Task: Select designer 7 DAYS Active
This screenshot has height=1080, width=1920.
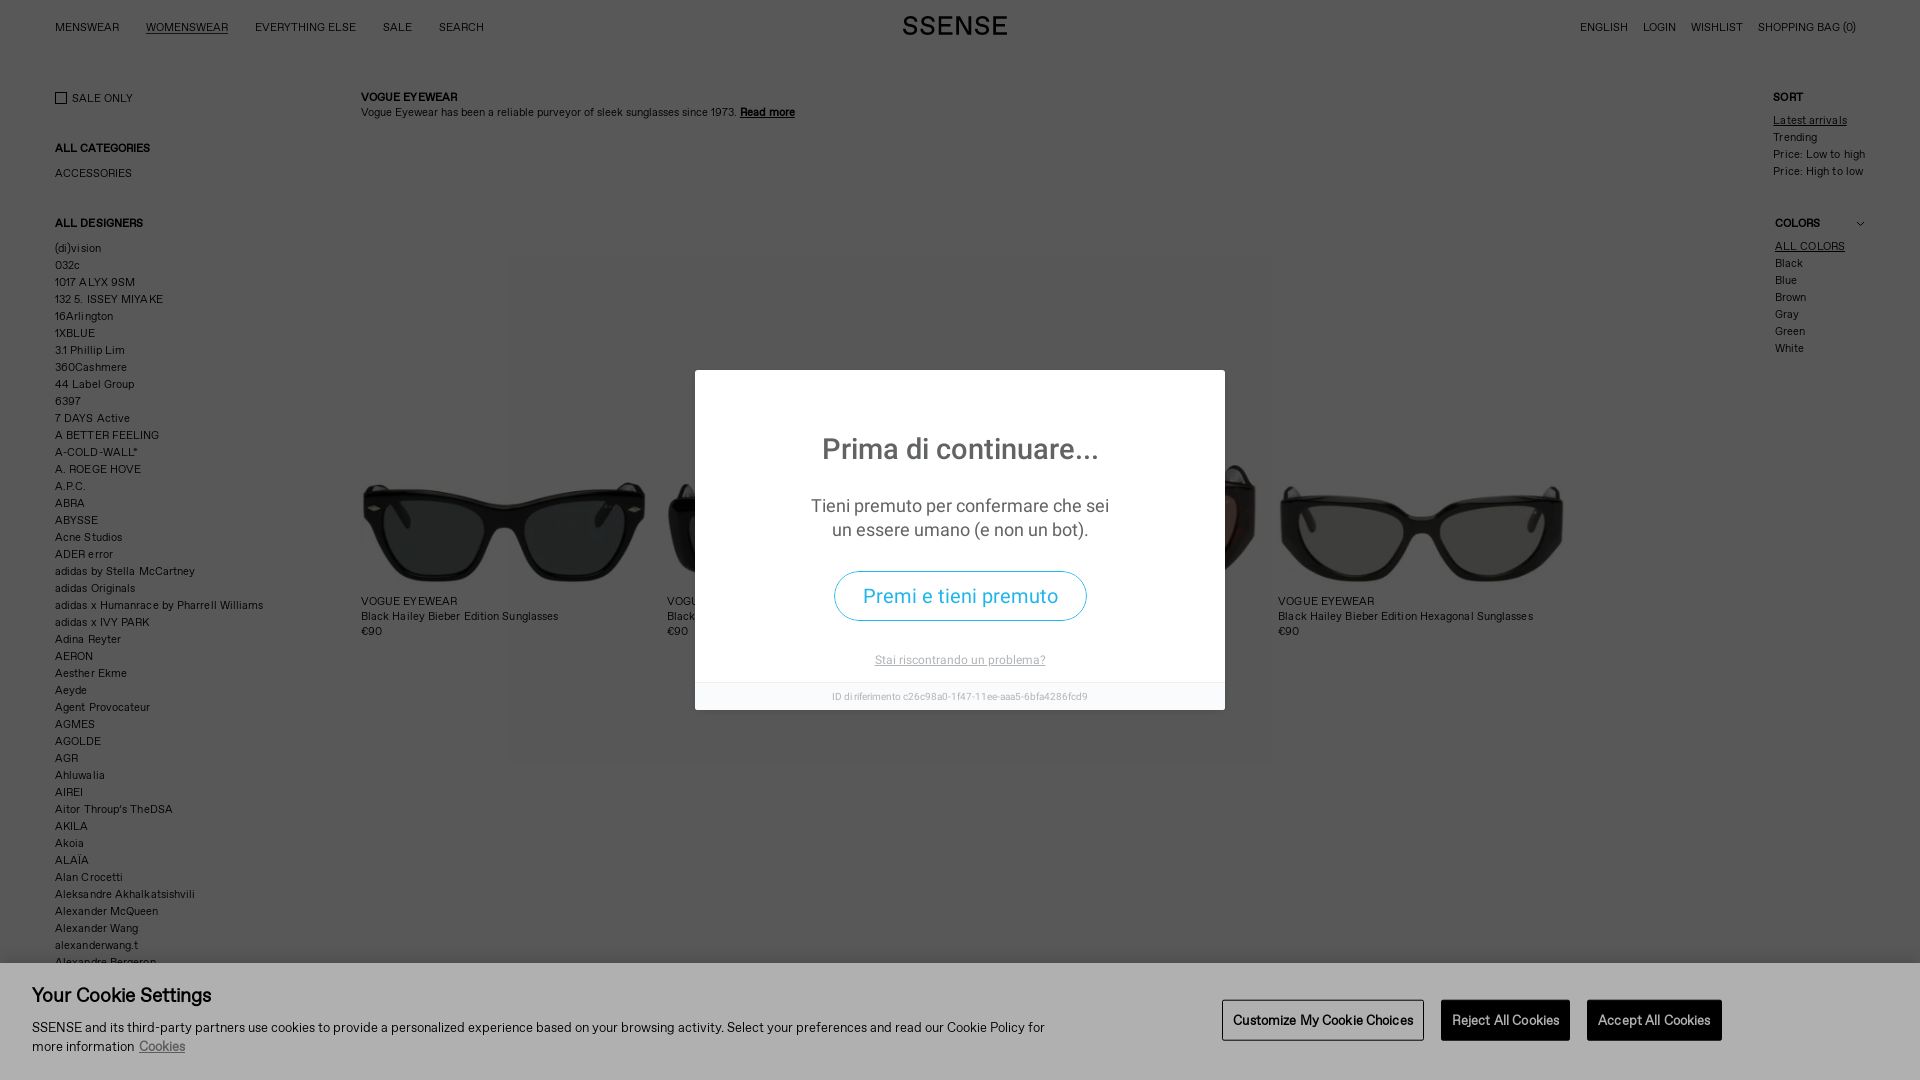Action: 92,418
